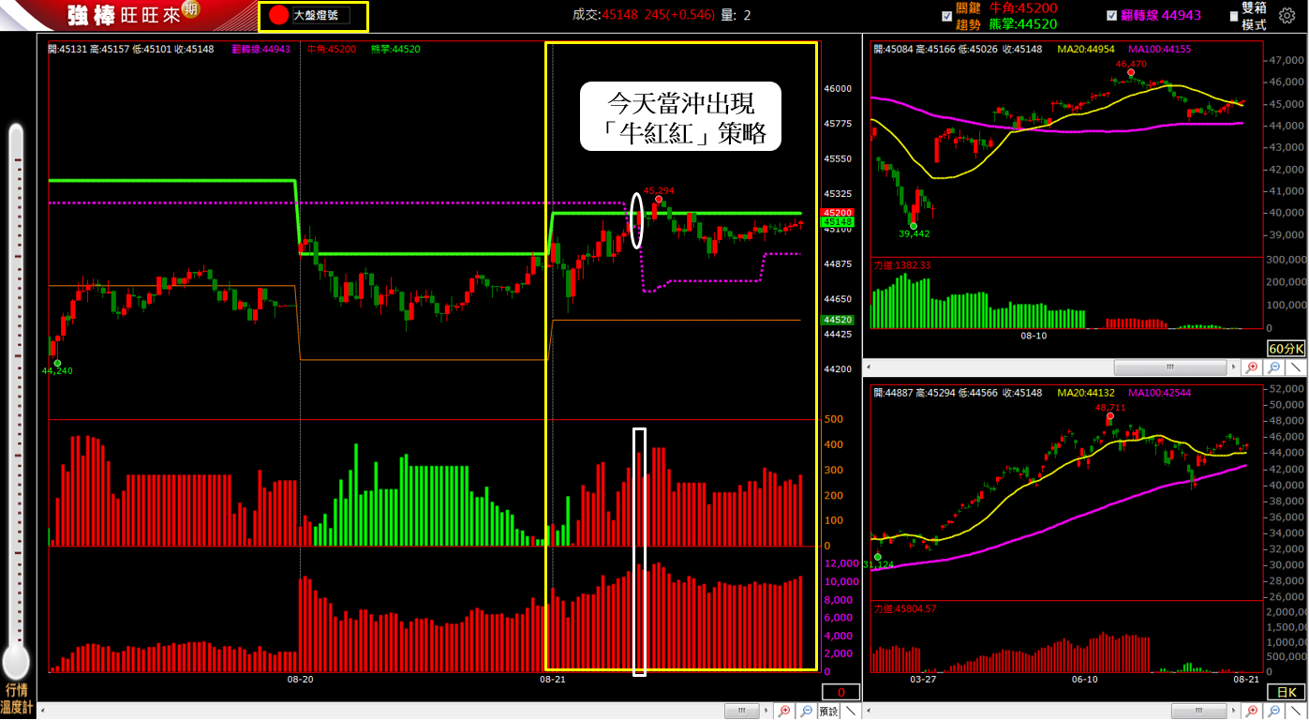Click the 預設 reset button under main chart
The width and height of the screenshot is (1309, 720).
[828, 711]
